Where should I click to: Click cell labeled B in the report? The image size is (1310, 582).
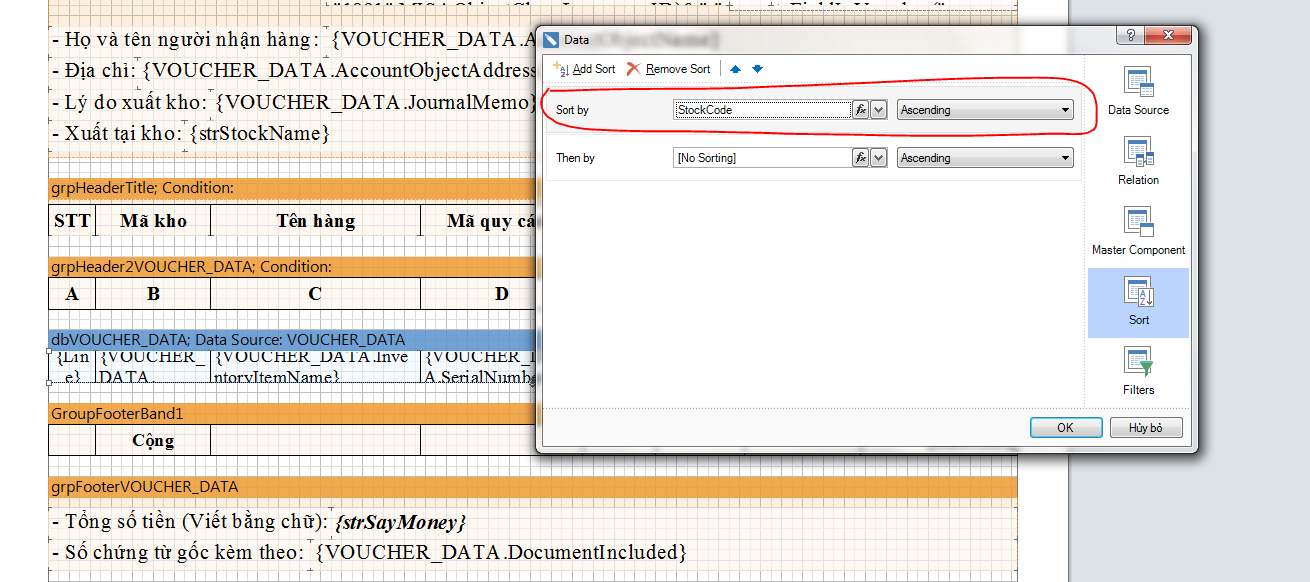point(153,294)
